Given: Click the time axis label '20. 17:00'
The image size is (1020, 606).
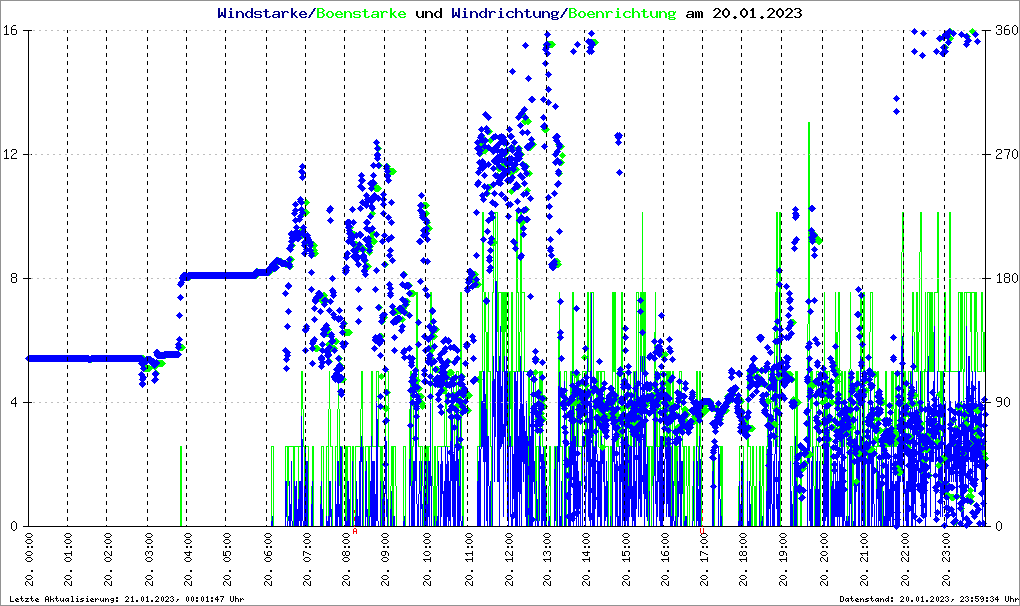Looking at the screenshot, I should point(704,559).
